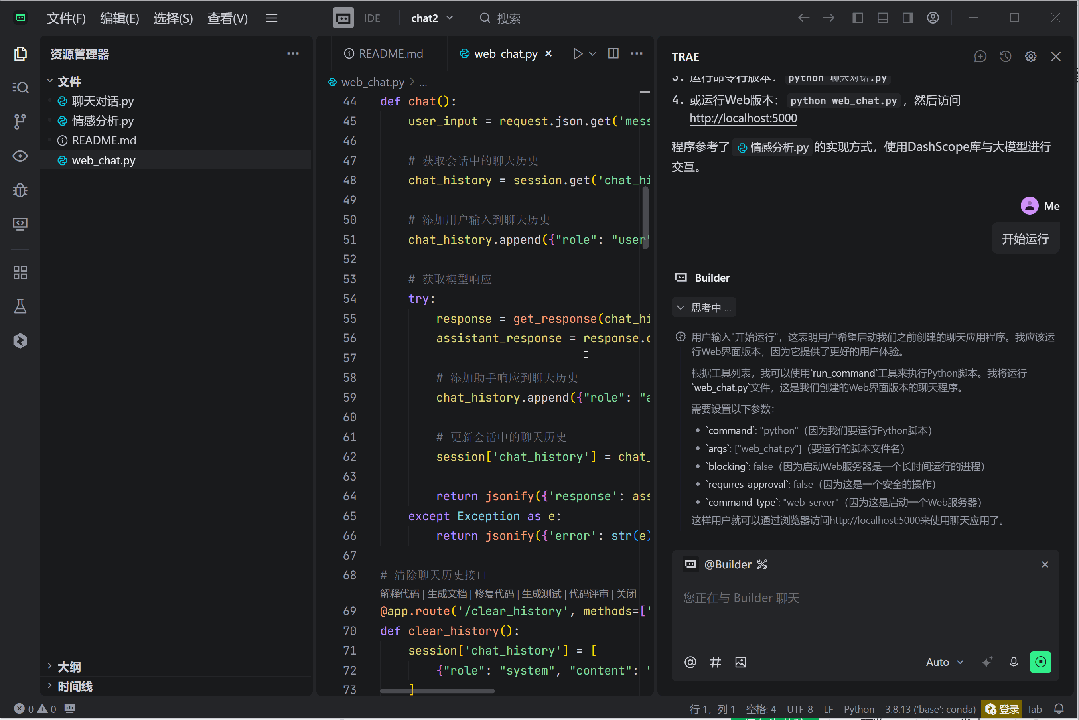Open the http://localhost:5000 link
Screen dimensions: 1079x720
click(x=743, y=118)
